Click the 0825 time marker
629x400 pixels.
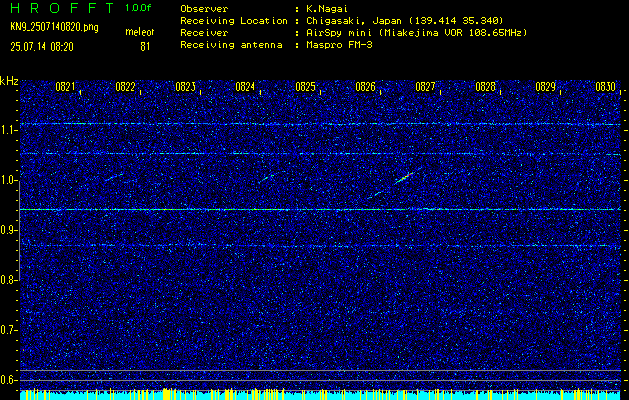coord(305,87)
